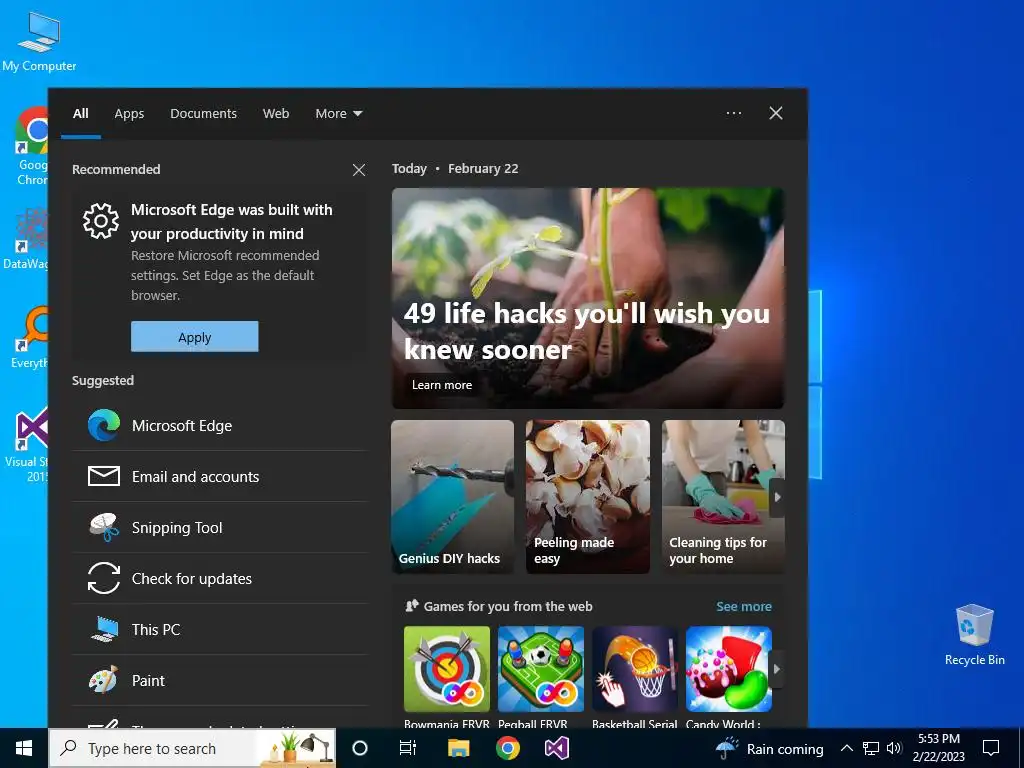Show hidden system tray icons

[x=846, y=748]
